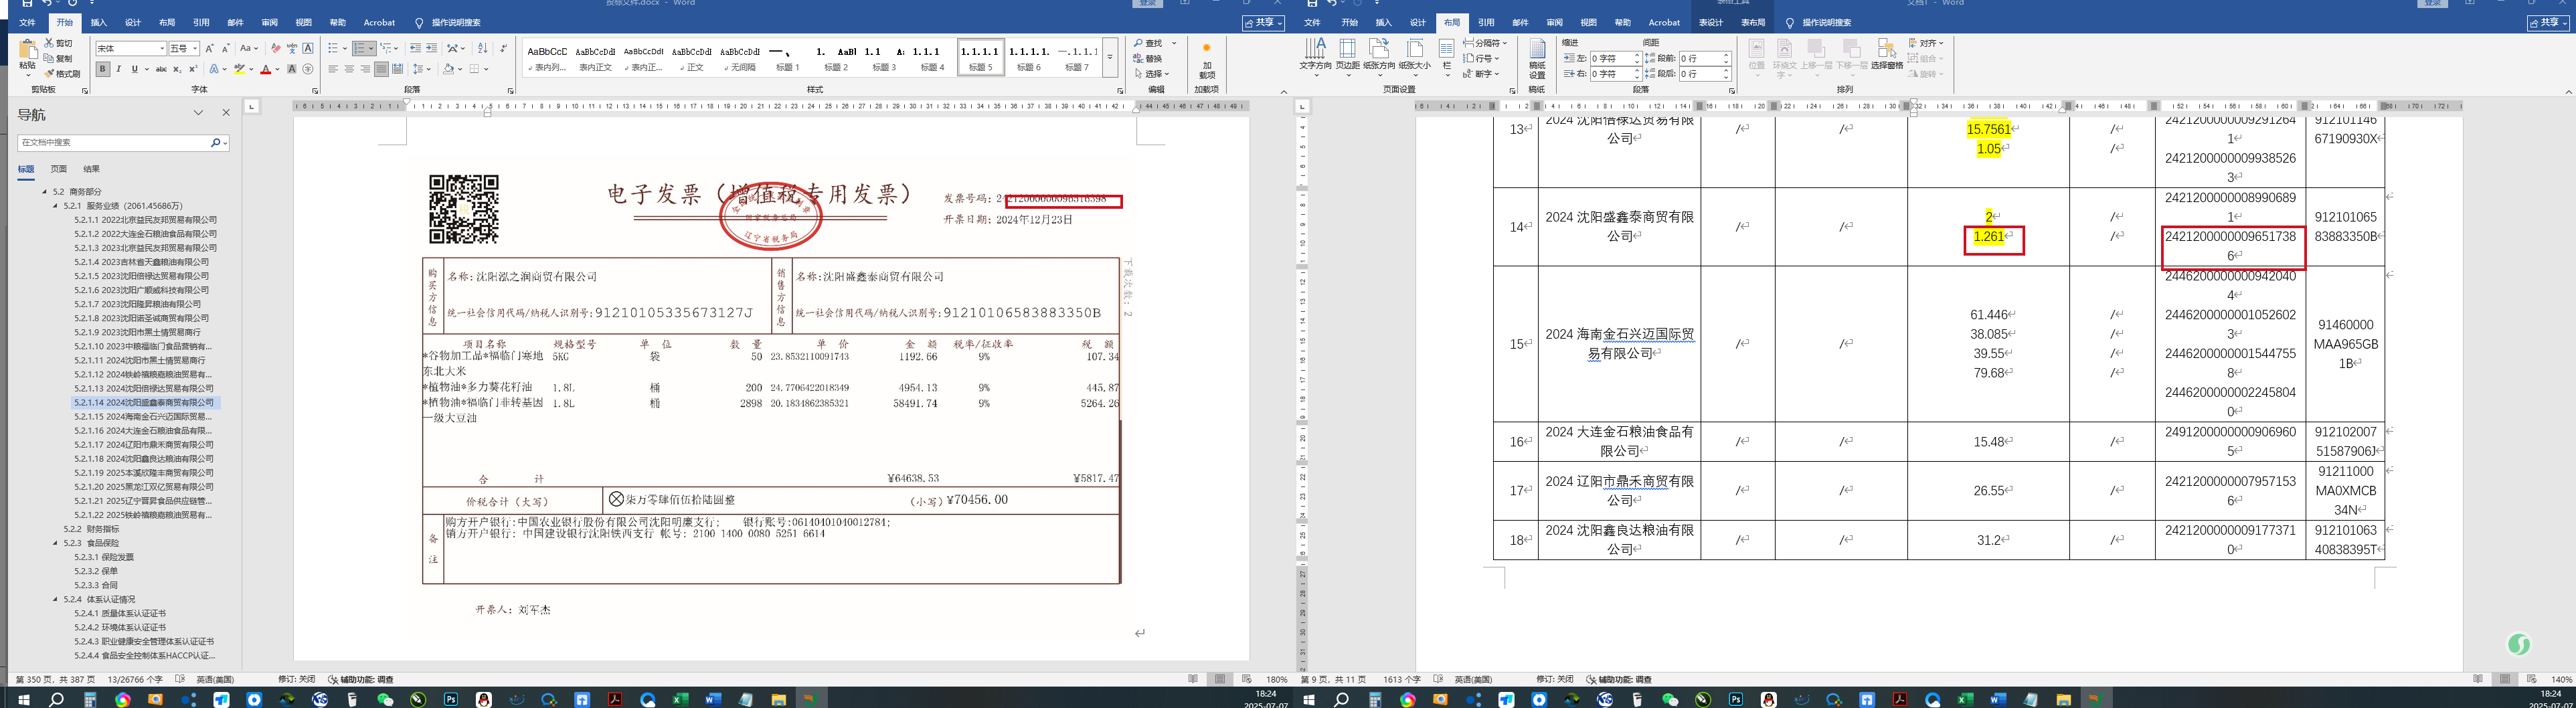Open the 分隔符 breaks dropdown in right window
This screenshot has height=708, width=2576.
(1484, 43)
